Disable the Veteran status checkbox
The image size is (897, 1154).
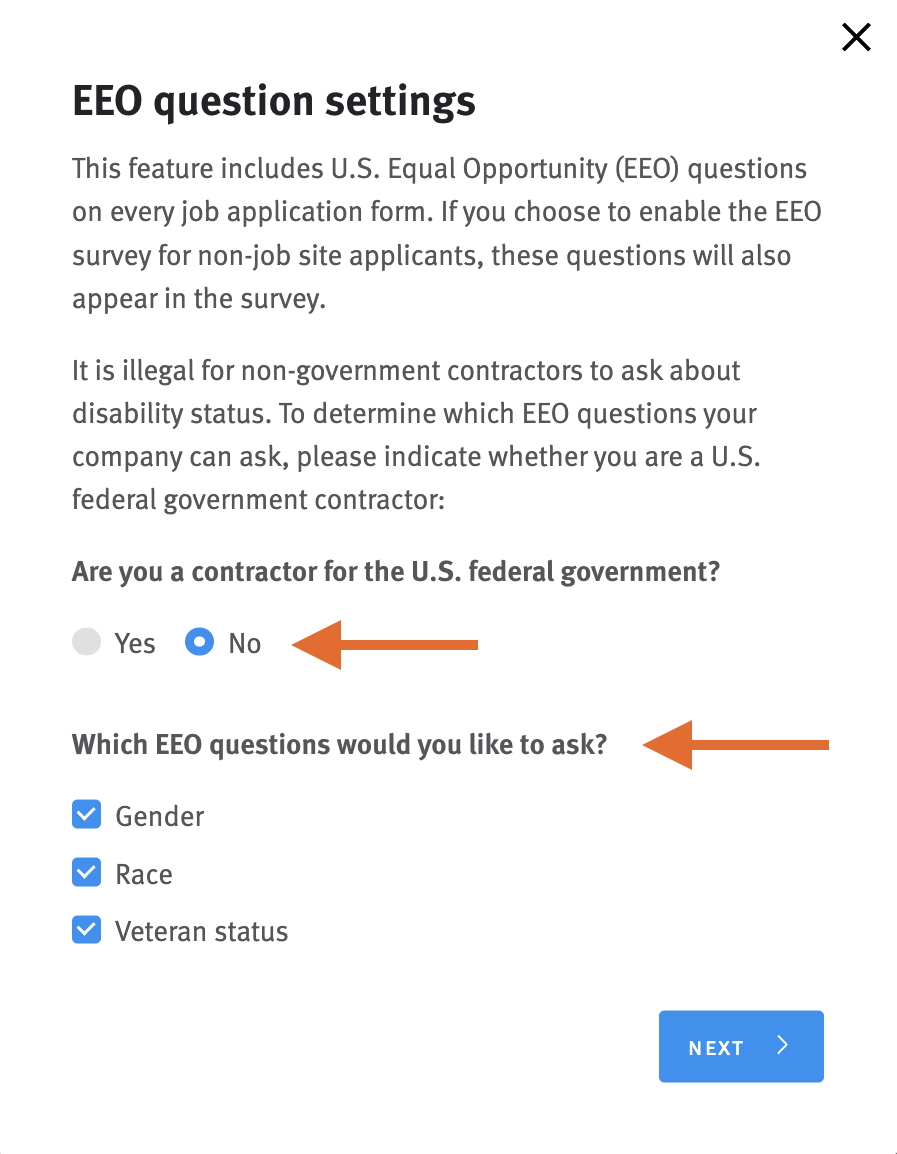pos(87,930)
